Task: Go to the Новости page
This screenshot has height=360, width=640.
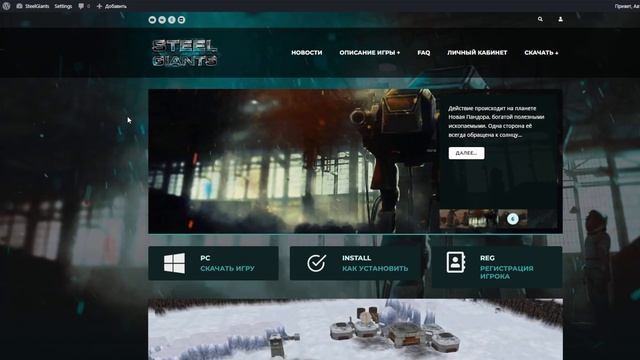Action: 307,53
